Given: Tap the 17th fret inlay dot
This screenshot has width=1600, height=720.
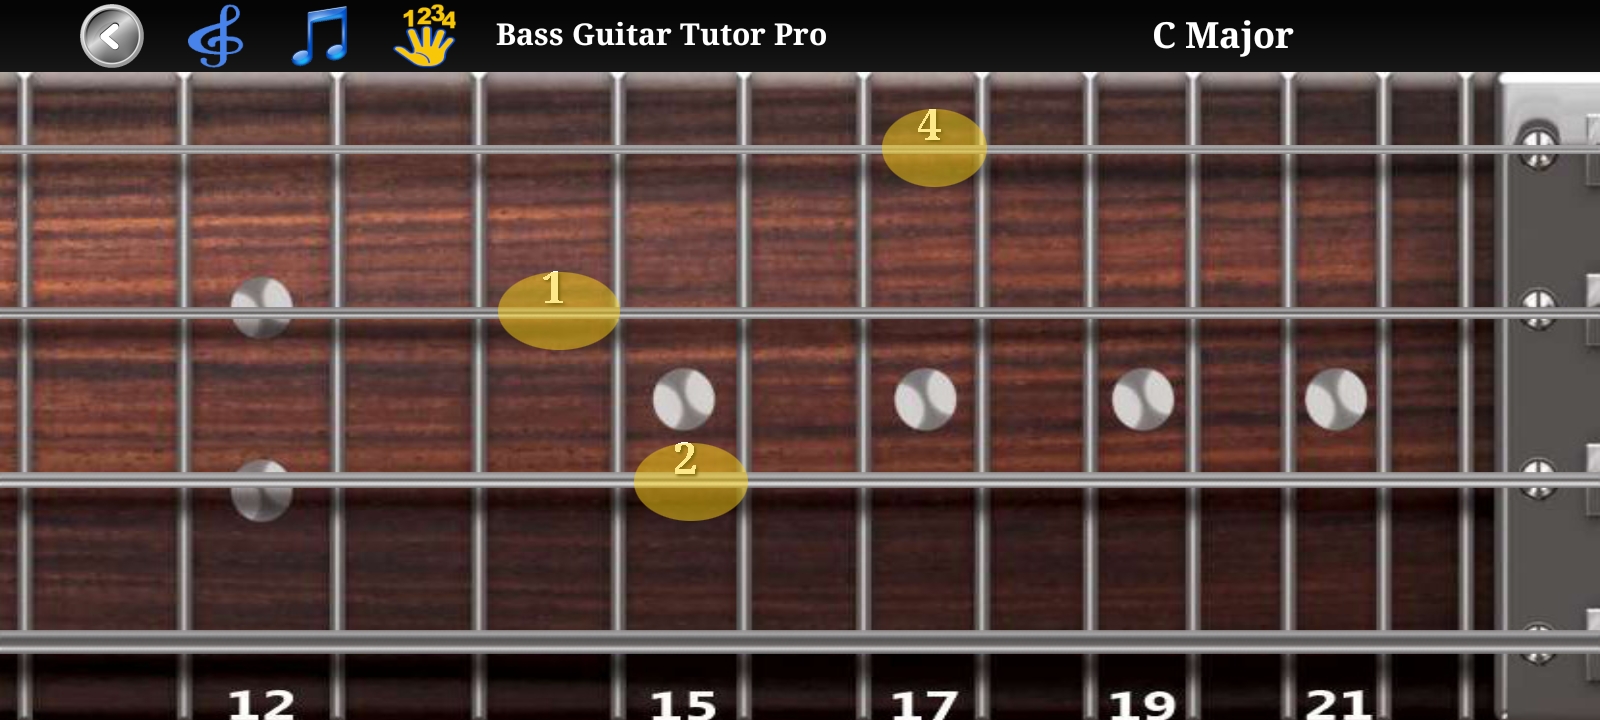Looking at the screenshot, I should coord(925,399).
